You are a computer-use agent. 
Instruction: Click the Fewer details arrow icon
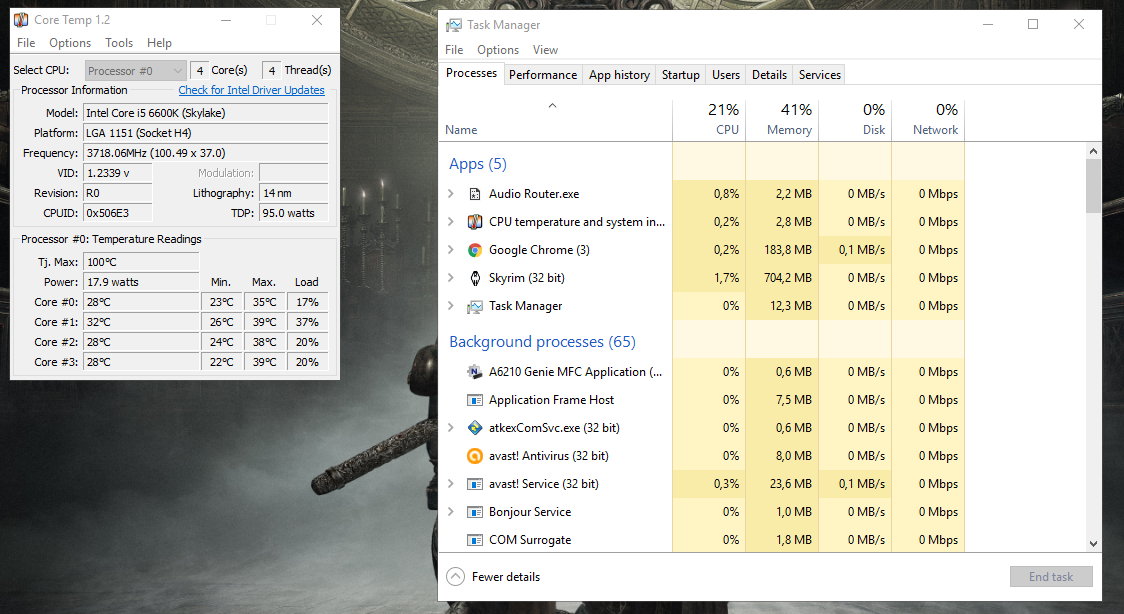455,577
